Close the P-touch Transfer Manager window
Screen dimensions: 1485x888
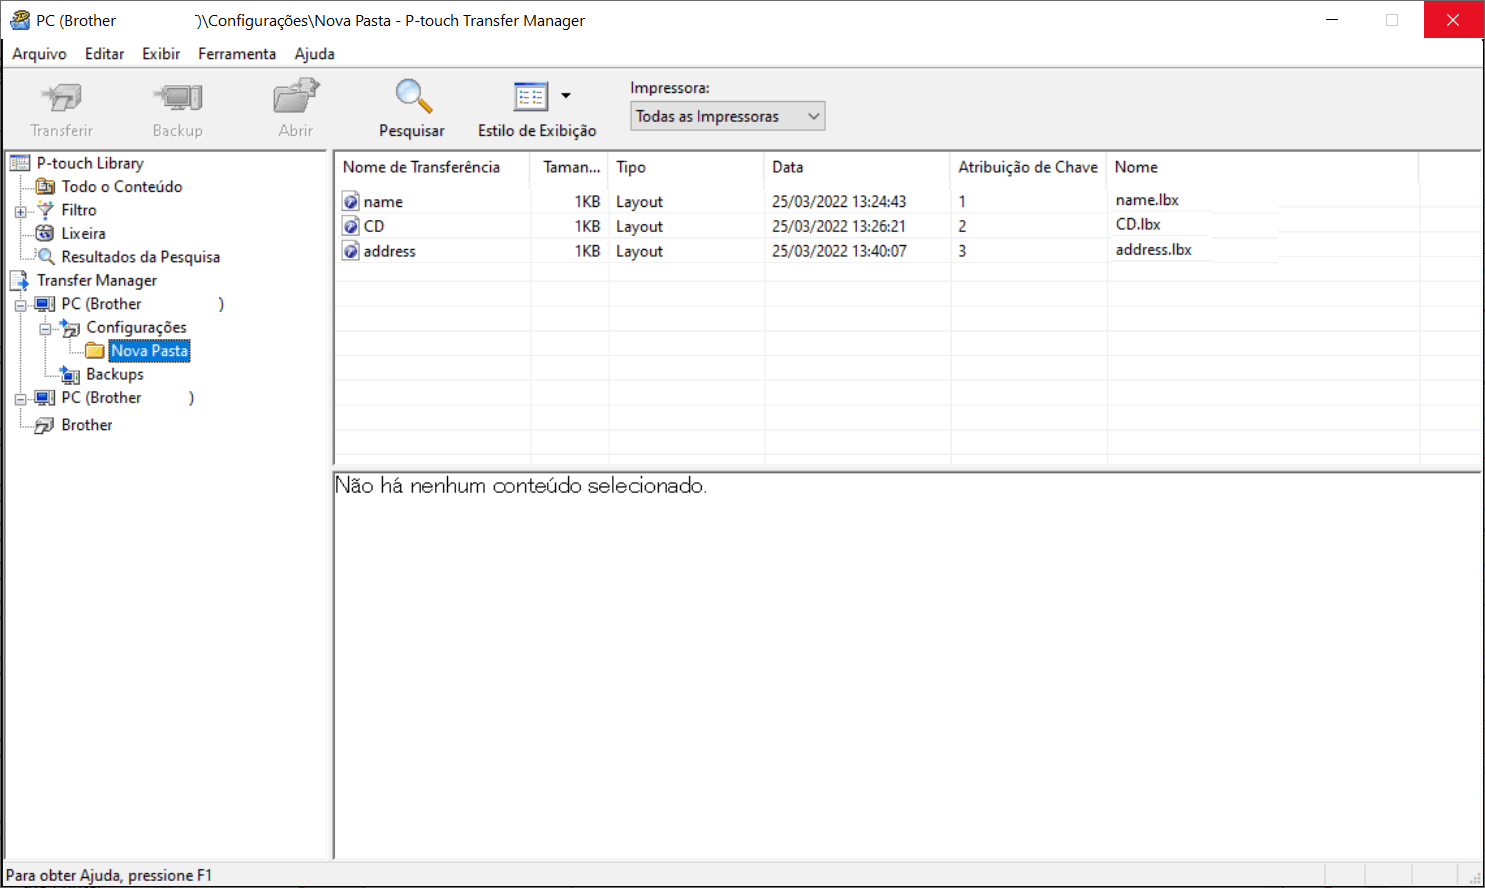[1453, 20]
